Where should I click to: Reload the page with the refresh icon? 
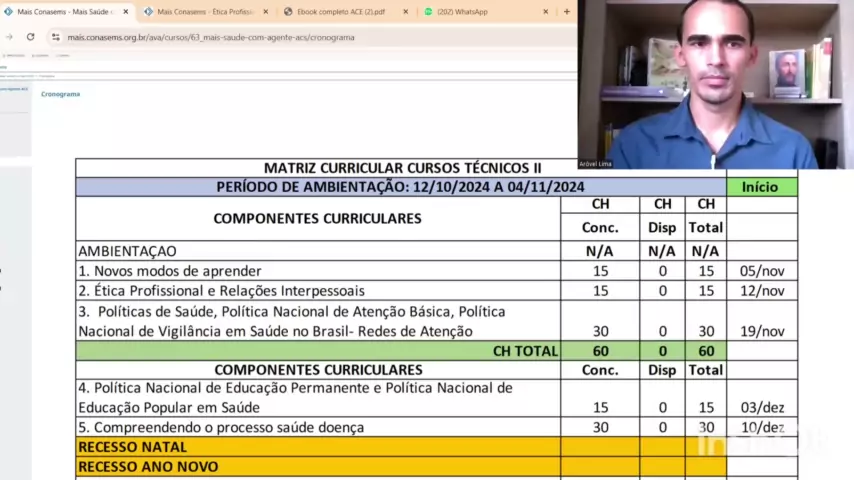(x=30, y=37)
